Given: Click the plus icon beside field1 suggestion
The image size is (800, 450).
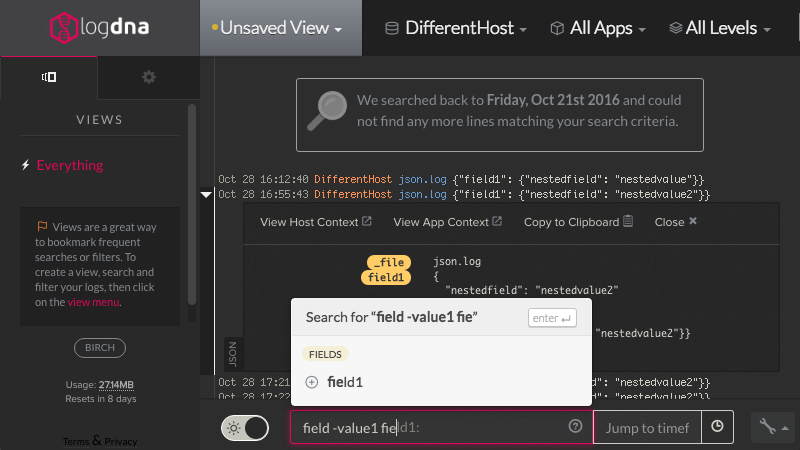Looking at the screenshot, I should coord(311,382).
